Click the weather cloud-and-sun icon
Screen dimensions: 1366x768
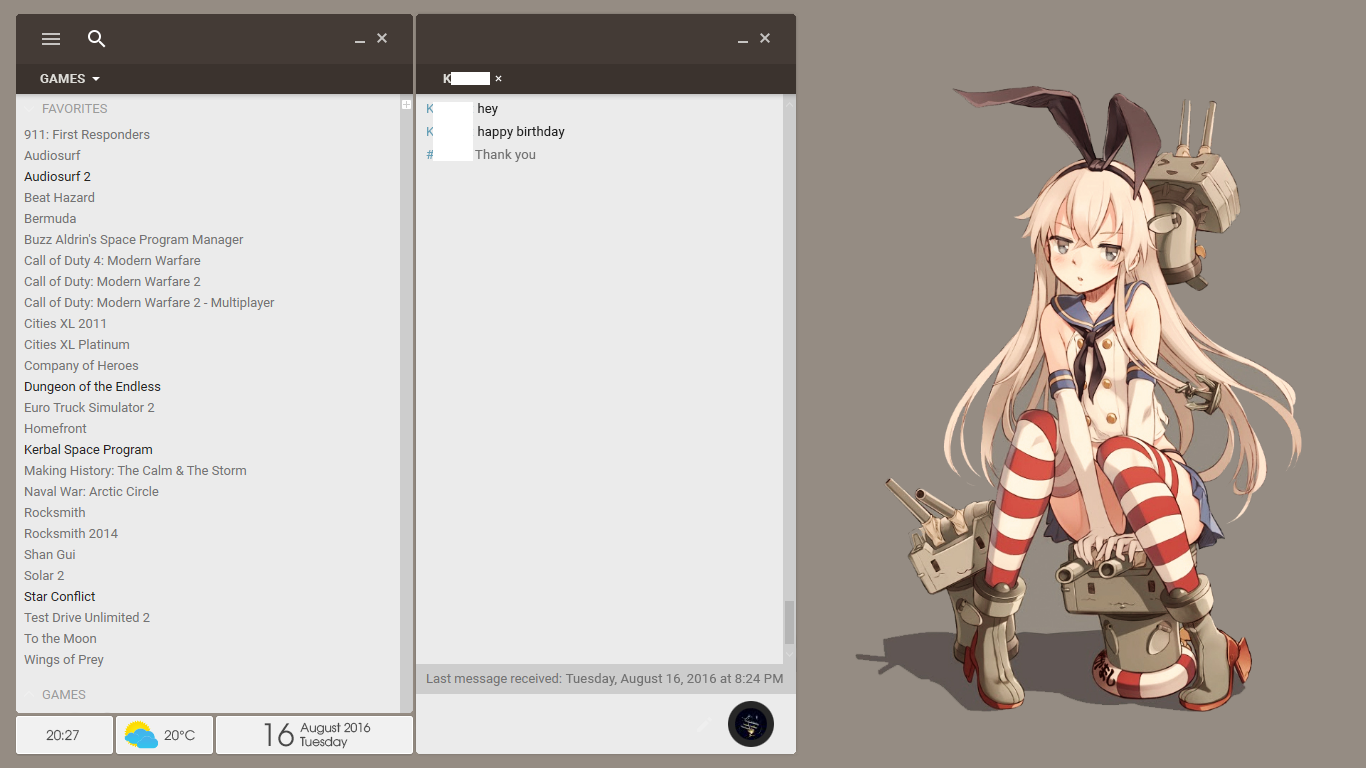(141, 736)
